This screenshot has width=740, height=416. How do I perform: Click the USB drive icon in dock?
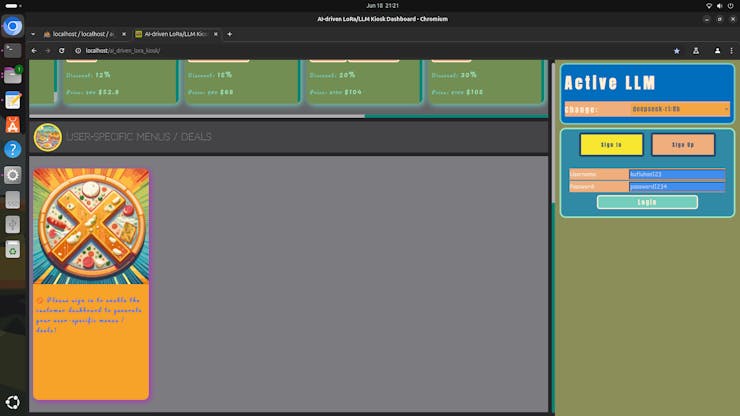[13, 224]
